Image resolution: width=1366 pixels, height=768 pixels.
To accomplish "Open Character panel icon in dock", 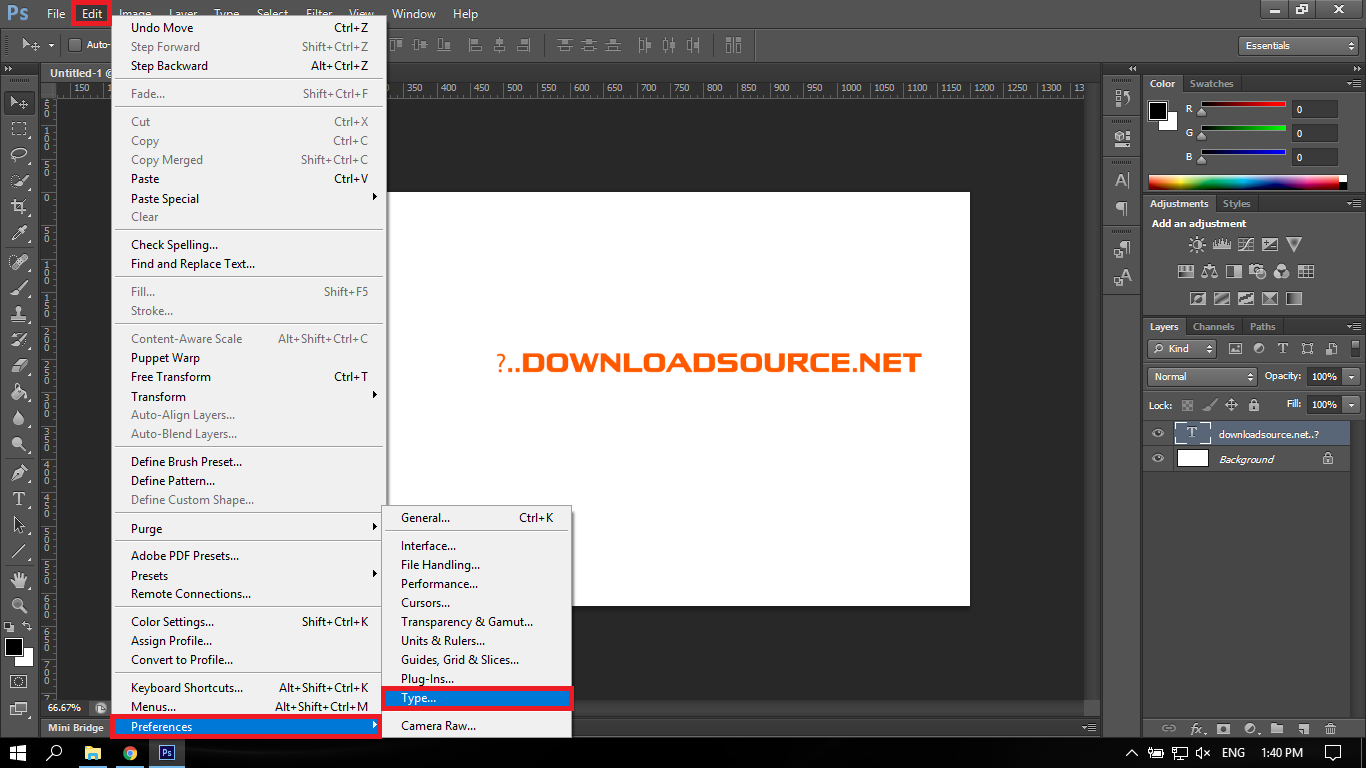I will (x=1122, y=180).
